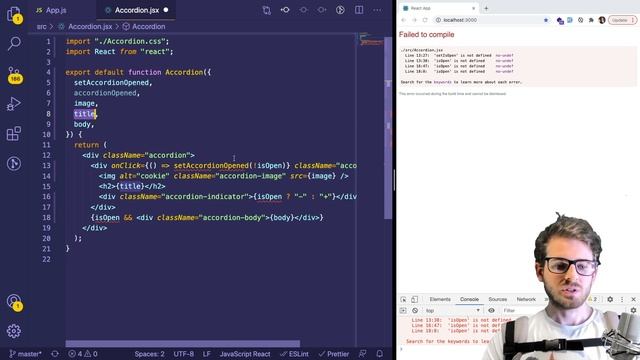Click the editor horizontal scrollbar
The image size is (640, 360).
tap(182, 344)
